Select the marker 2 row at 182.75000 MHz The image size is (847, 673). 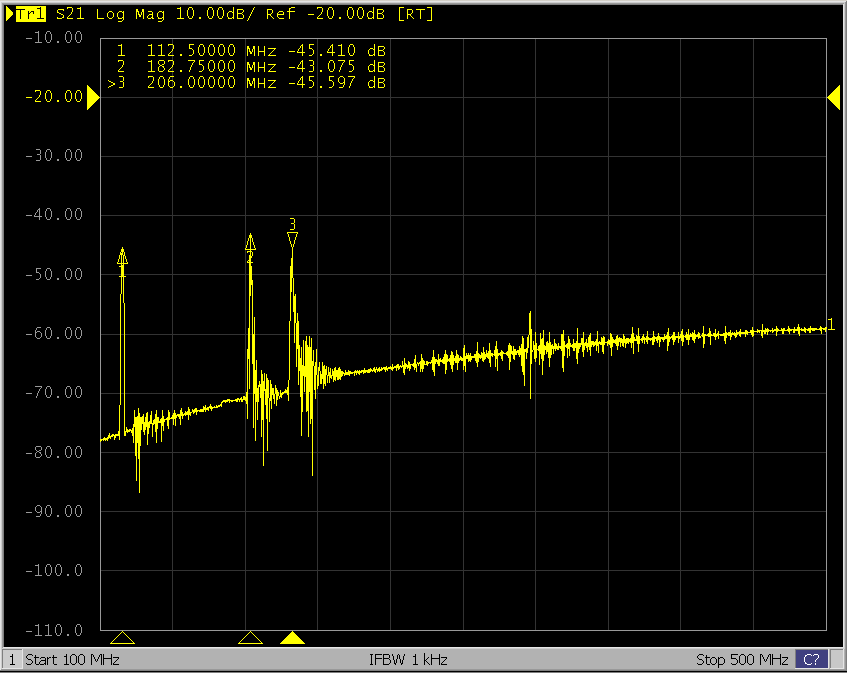coord(250,66)
